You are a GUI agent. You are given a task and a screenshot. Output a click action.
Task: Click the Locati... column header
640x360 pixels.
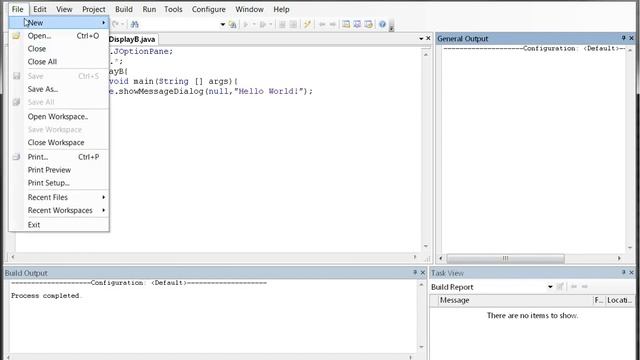(x=620, y=300)
